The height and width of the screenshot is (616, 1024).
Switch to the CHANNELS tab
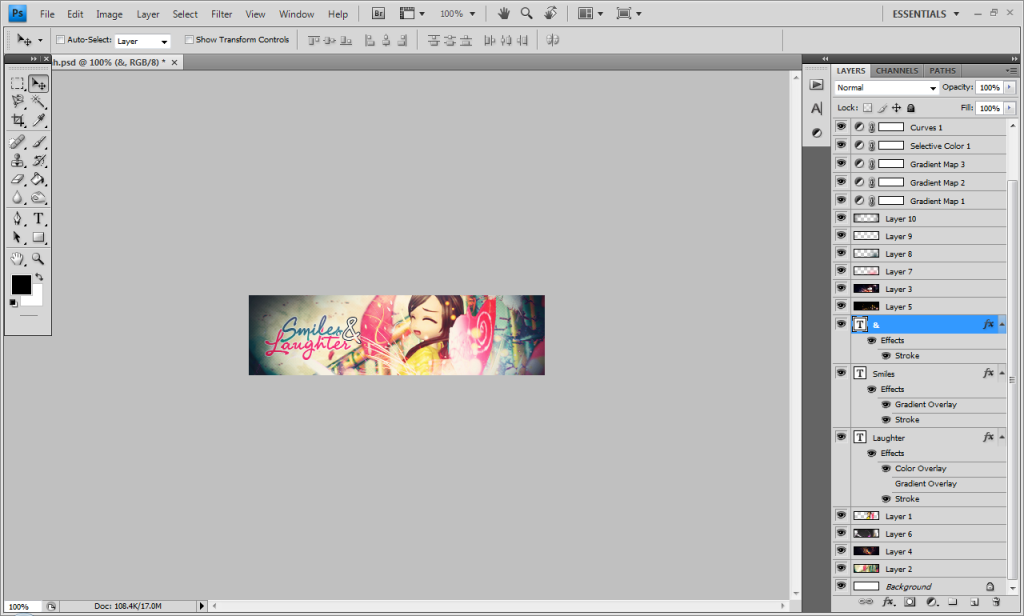[897, 71]
